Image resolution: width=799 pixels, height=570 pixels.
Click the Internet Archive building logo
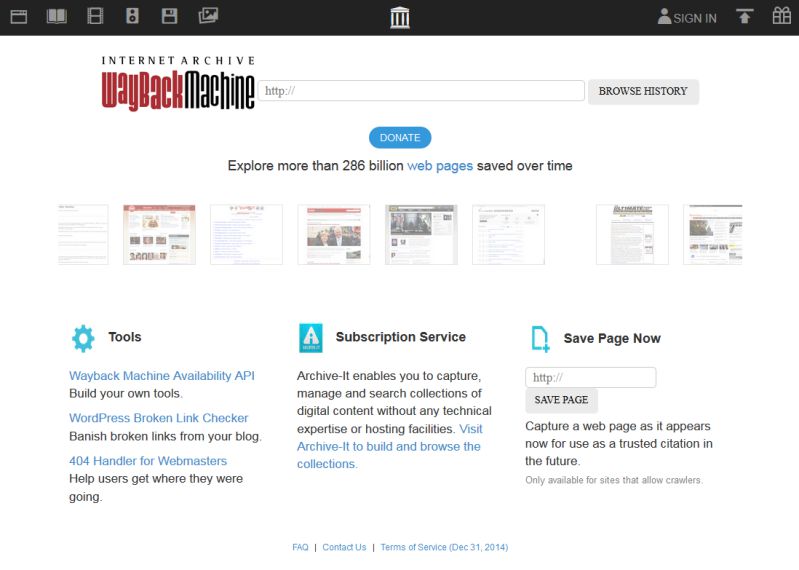pyautogui.click(x=400, y=17)
